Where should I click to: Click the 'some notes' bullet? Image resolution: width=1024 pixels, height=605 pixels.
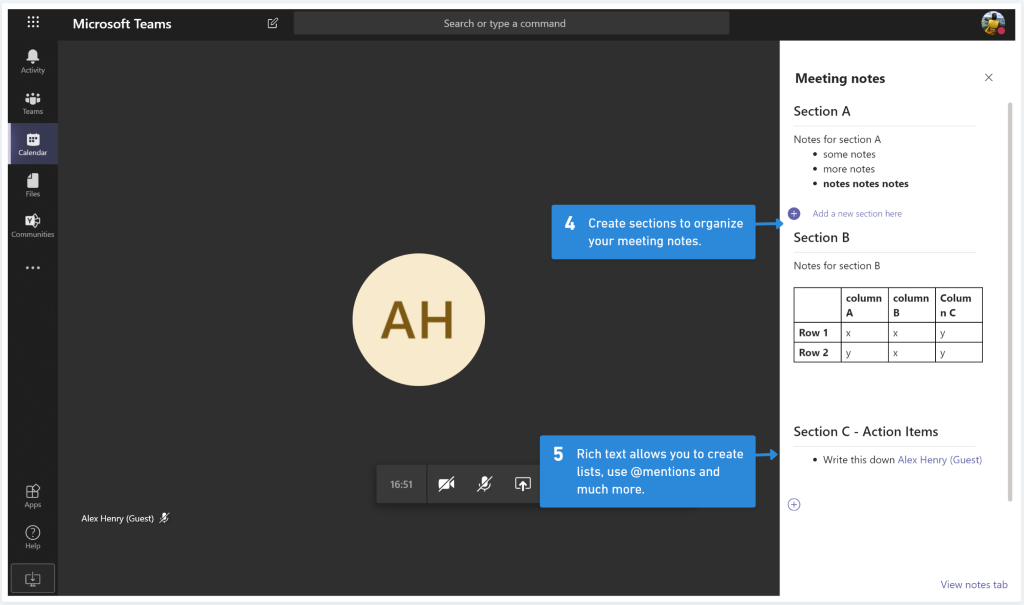click(849, 154)
